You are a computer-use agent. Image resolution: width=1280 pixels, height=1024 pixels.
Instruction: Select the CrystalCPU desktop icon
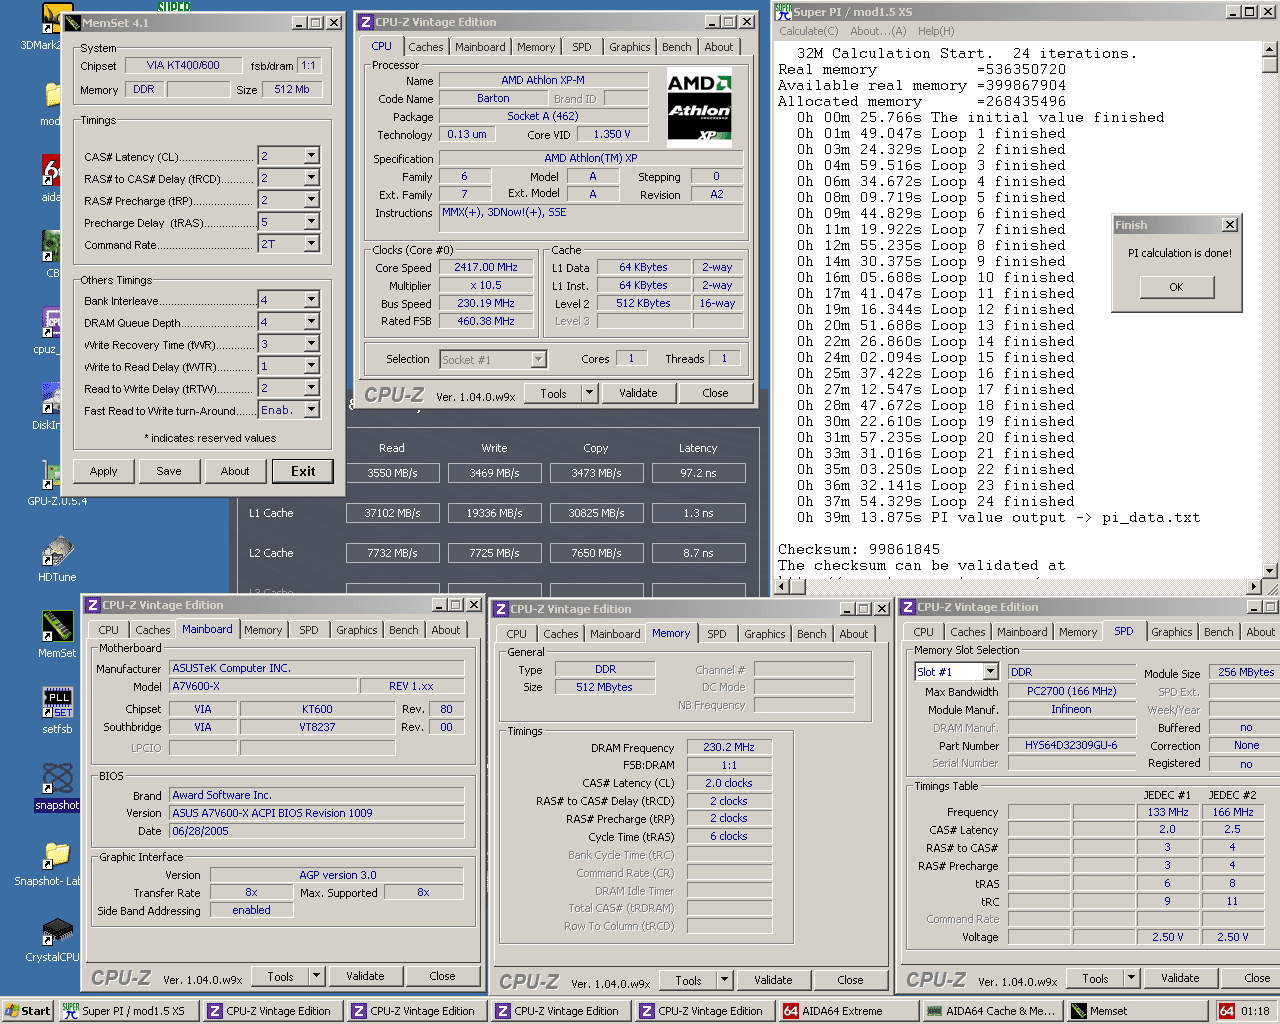(57, 931)
